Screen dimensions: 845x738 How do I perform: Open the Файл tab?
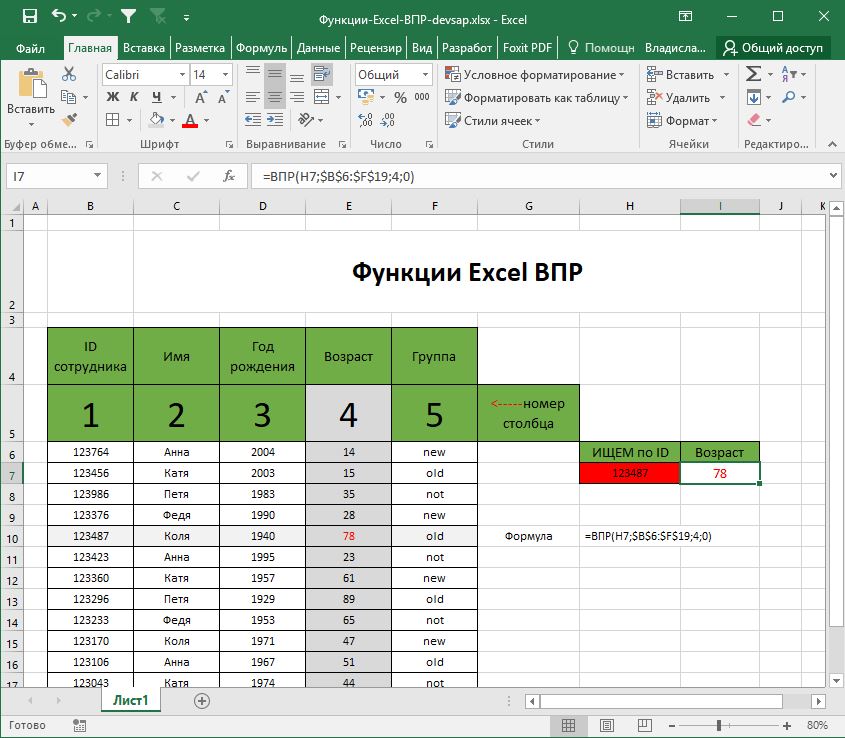[30, 48]
